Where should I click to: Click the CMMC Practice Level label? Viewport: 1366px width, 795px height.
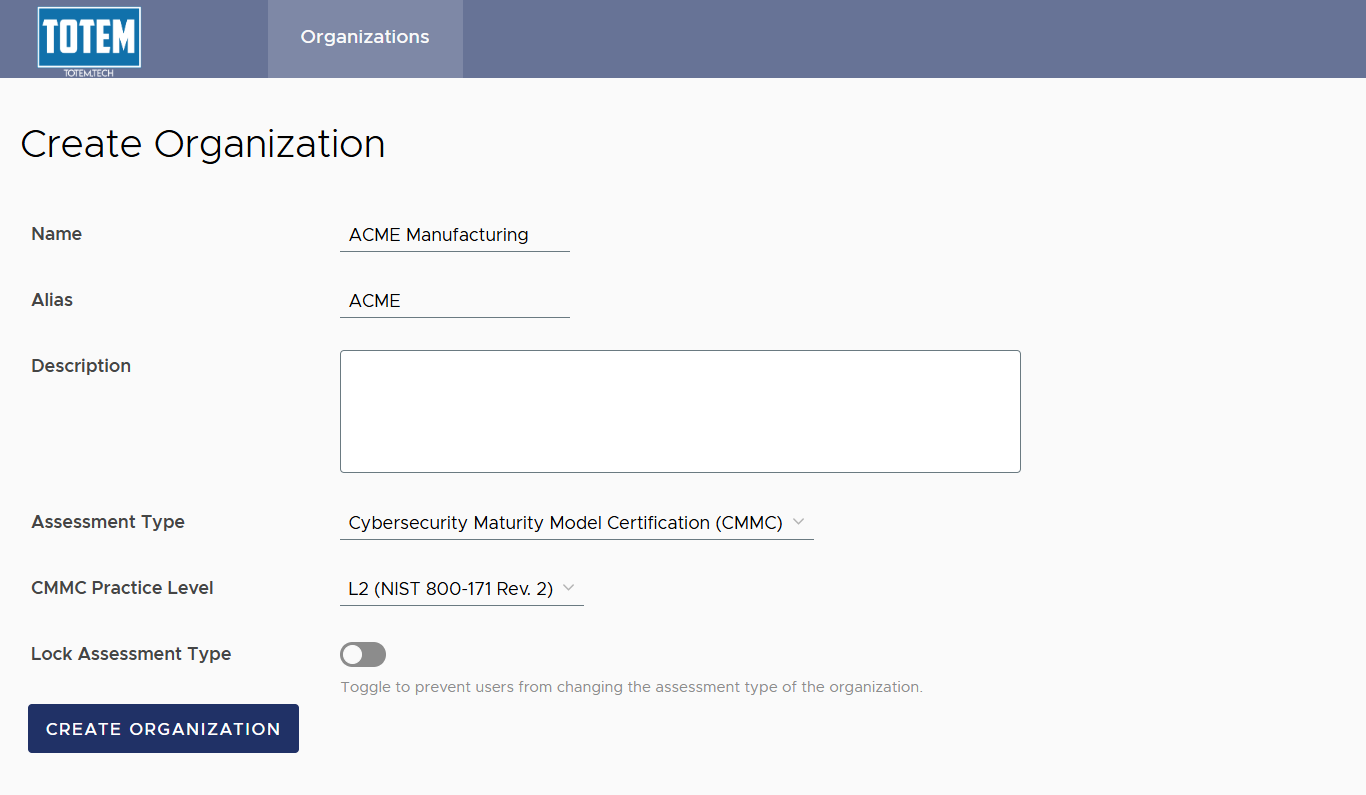pos(122,588)
